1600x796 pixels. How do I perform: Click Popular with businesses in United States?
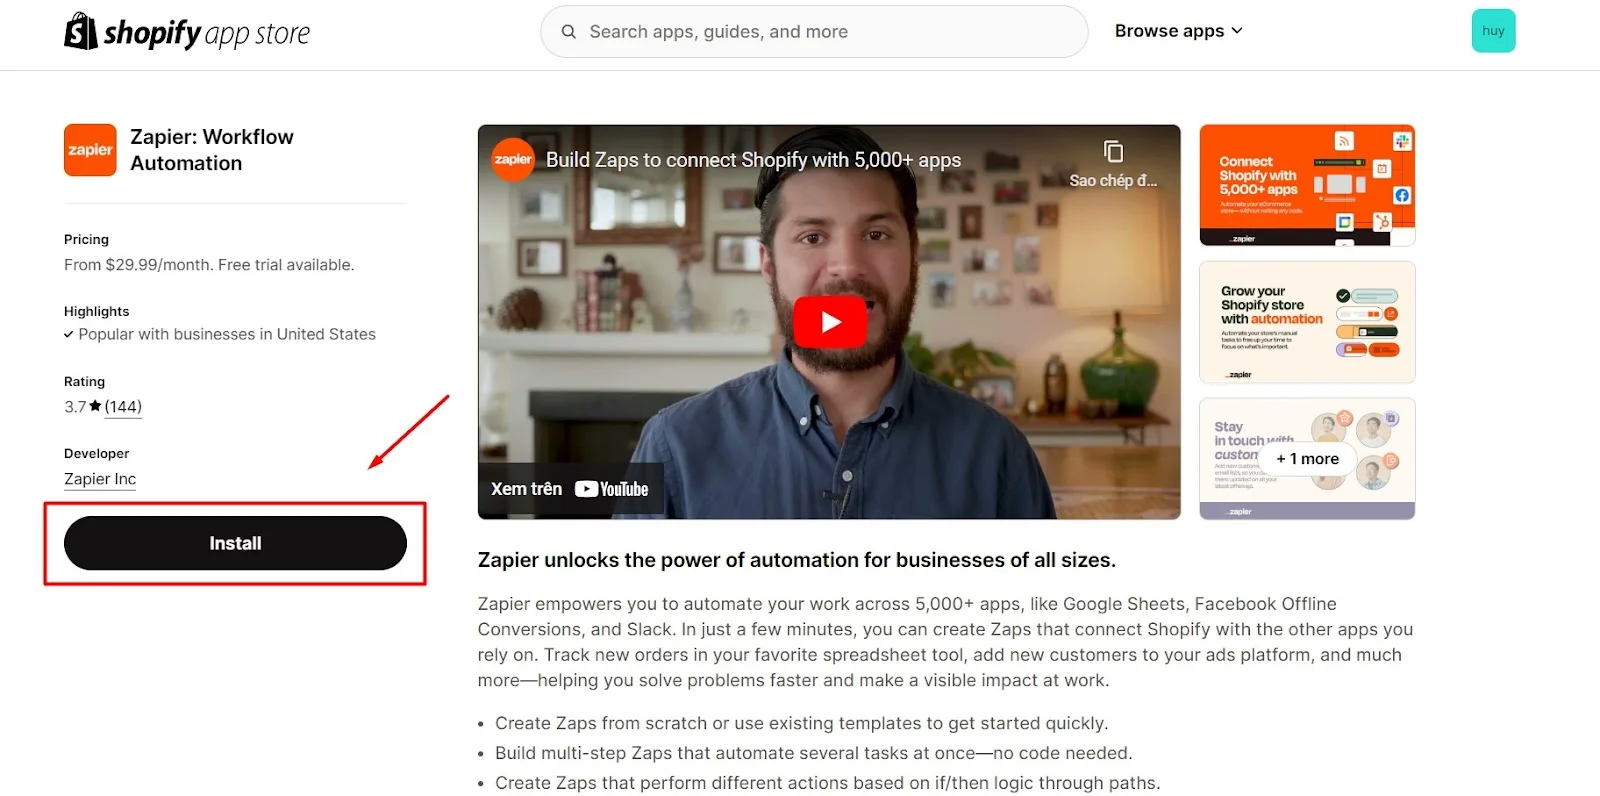tap(227, 334)
